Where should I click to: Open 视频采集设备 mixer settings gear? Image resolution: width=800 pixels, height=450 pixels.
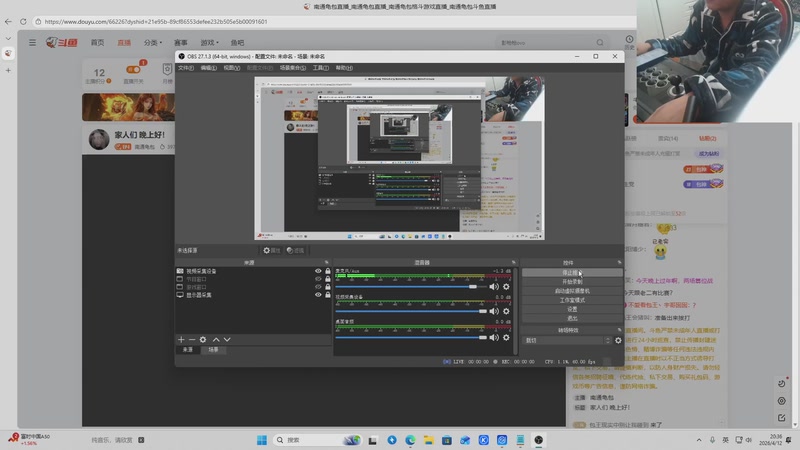tap(506, 311)
